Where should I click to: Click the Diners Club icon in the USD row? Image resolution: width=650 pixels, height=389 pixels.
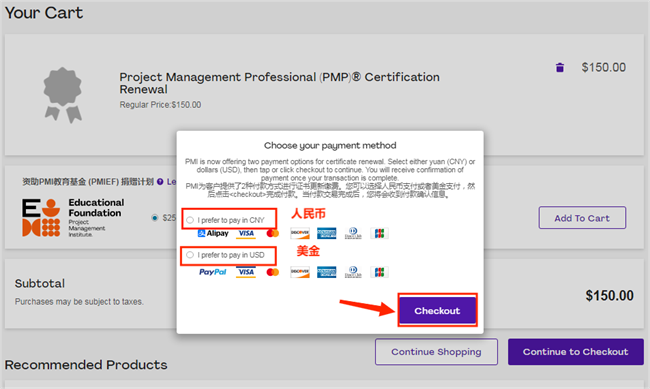click(353, 272)
